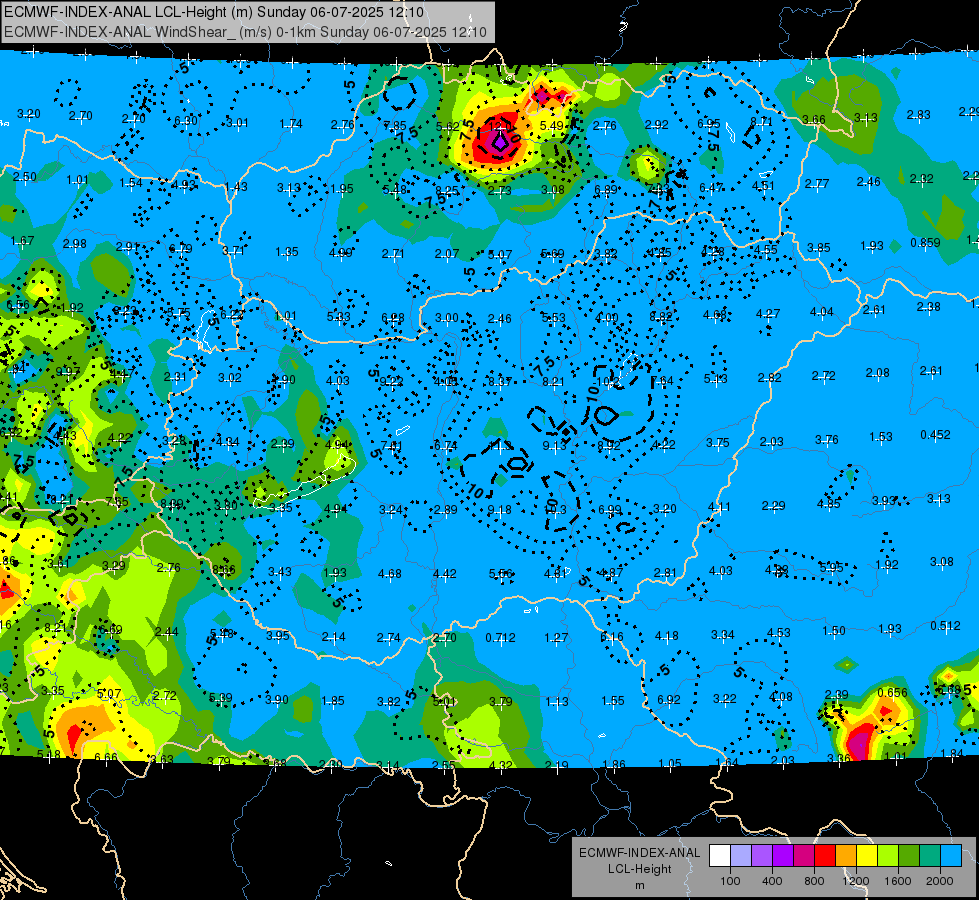Click the grid value 4.04
Screen dimensions: 979x900
822,312
